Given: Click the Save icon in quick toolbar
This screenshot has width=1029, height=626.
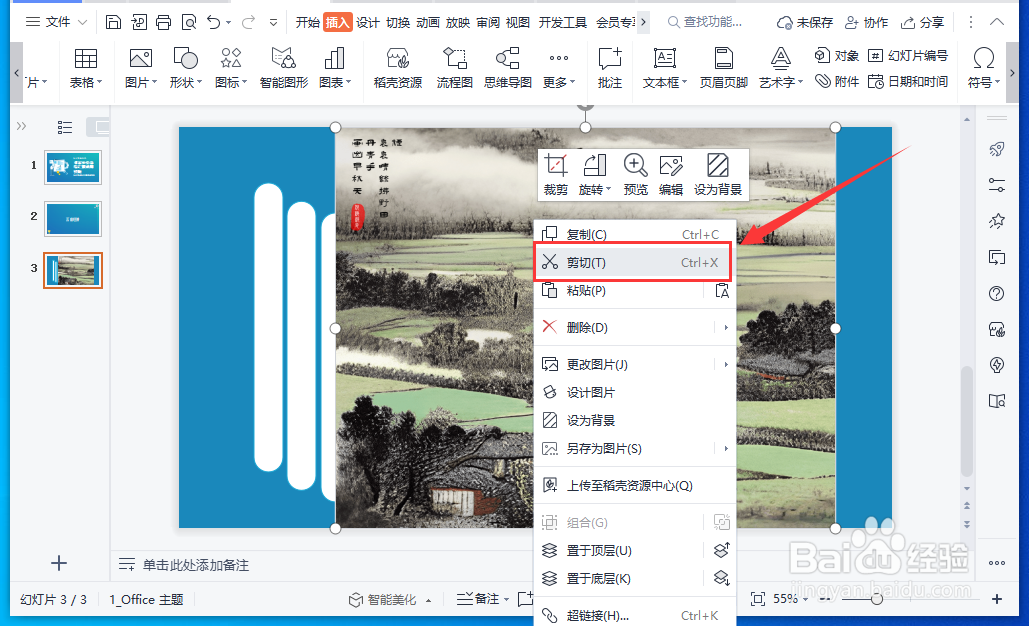Looking at the screenshot, I should (113, 22).
